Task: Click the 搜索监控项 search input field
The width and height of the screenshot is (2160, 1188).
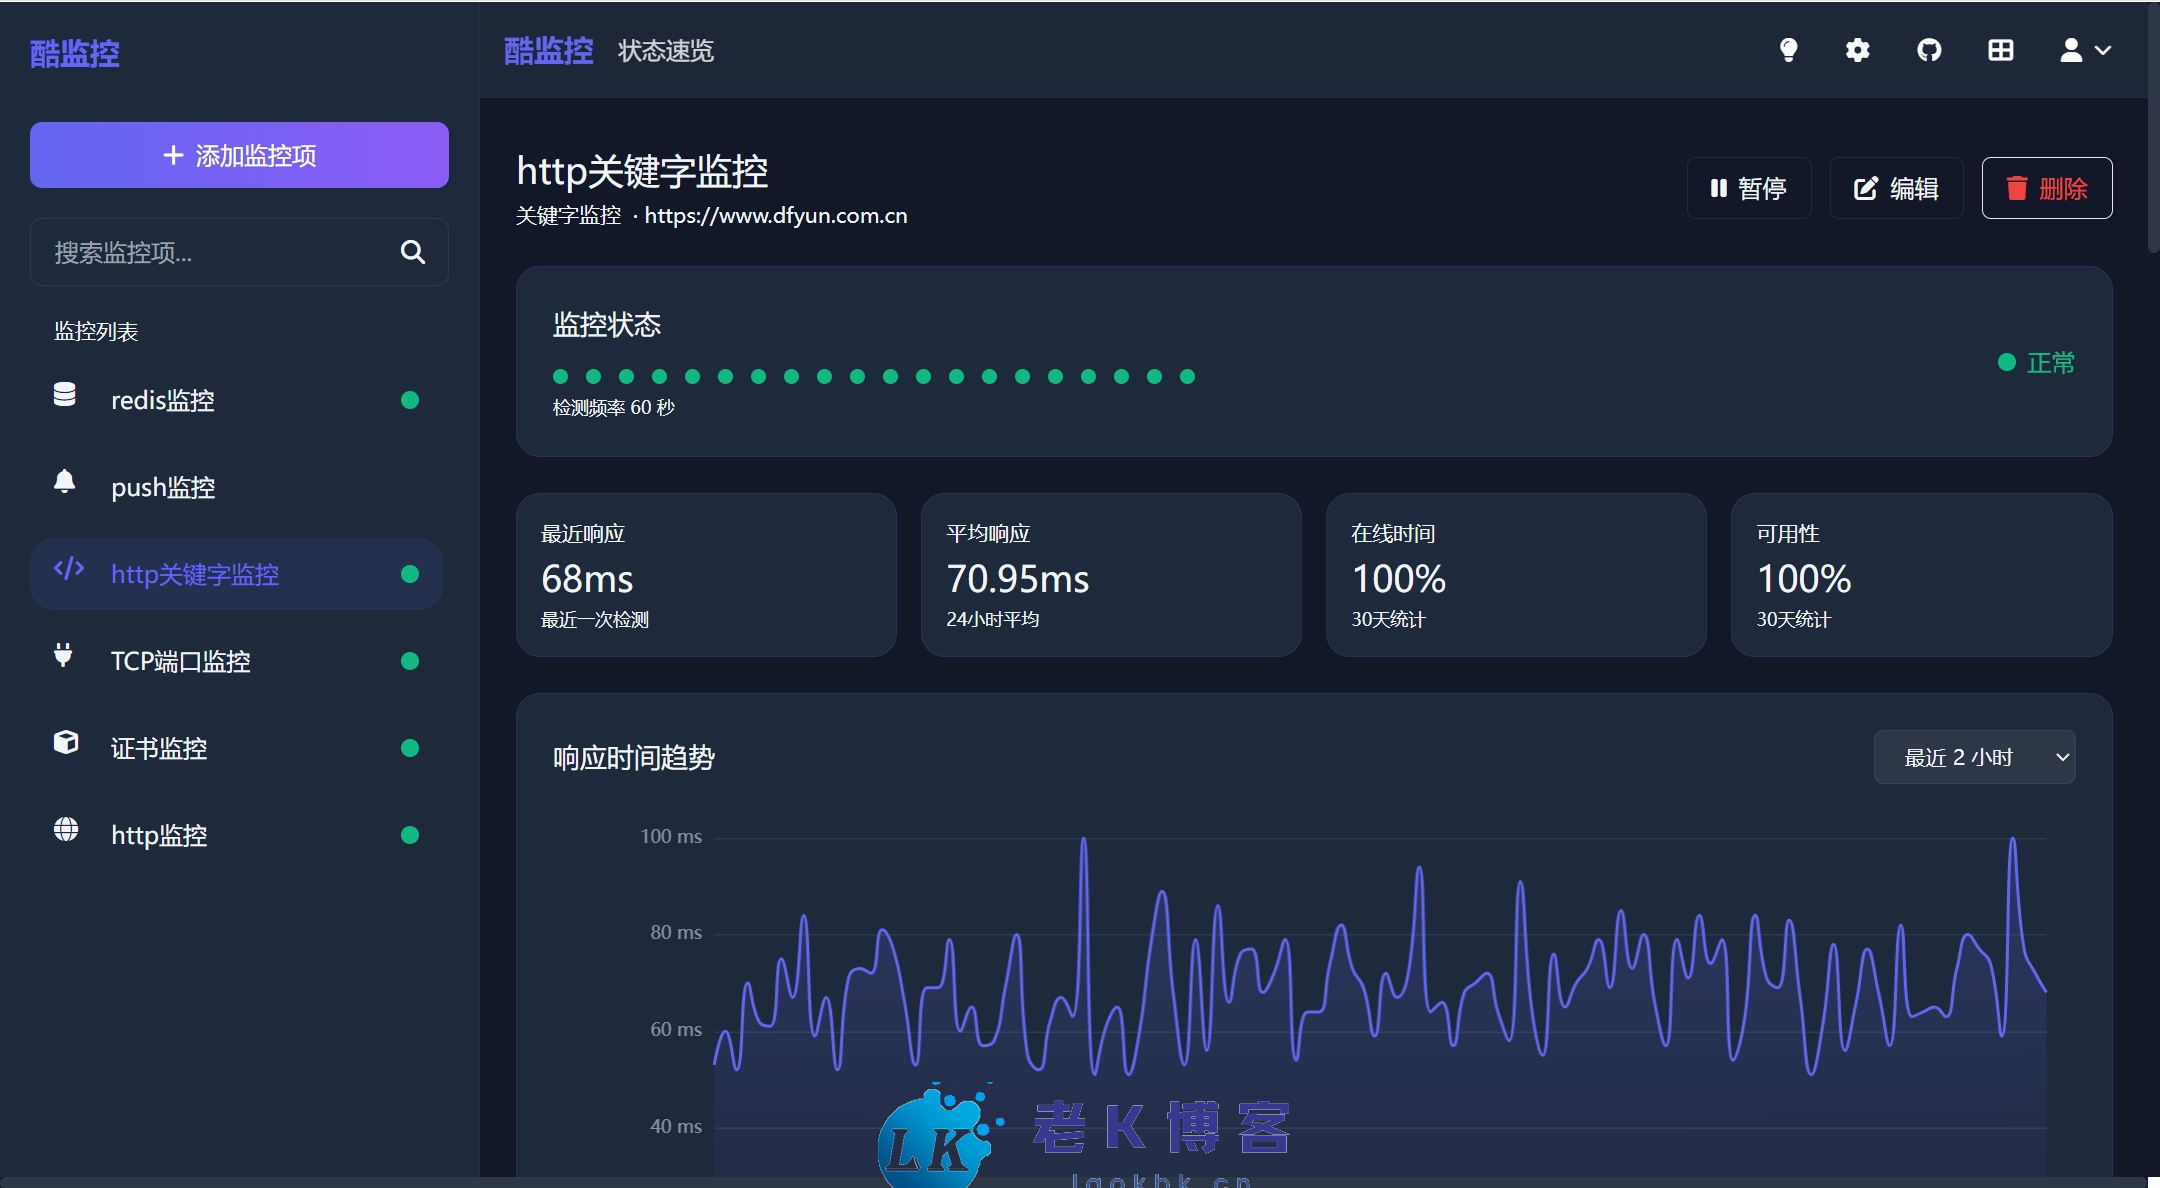Action: [x=210, y=252]
